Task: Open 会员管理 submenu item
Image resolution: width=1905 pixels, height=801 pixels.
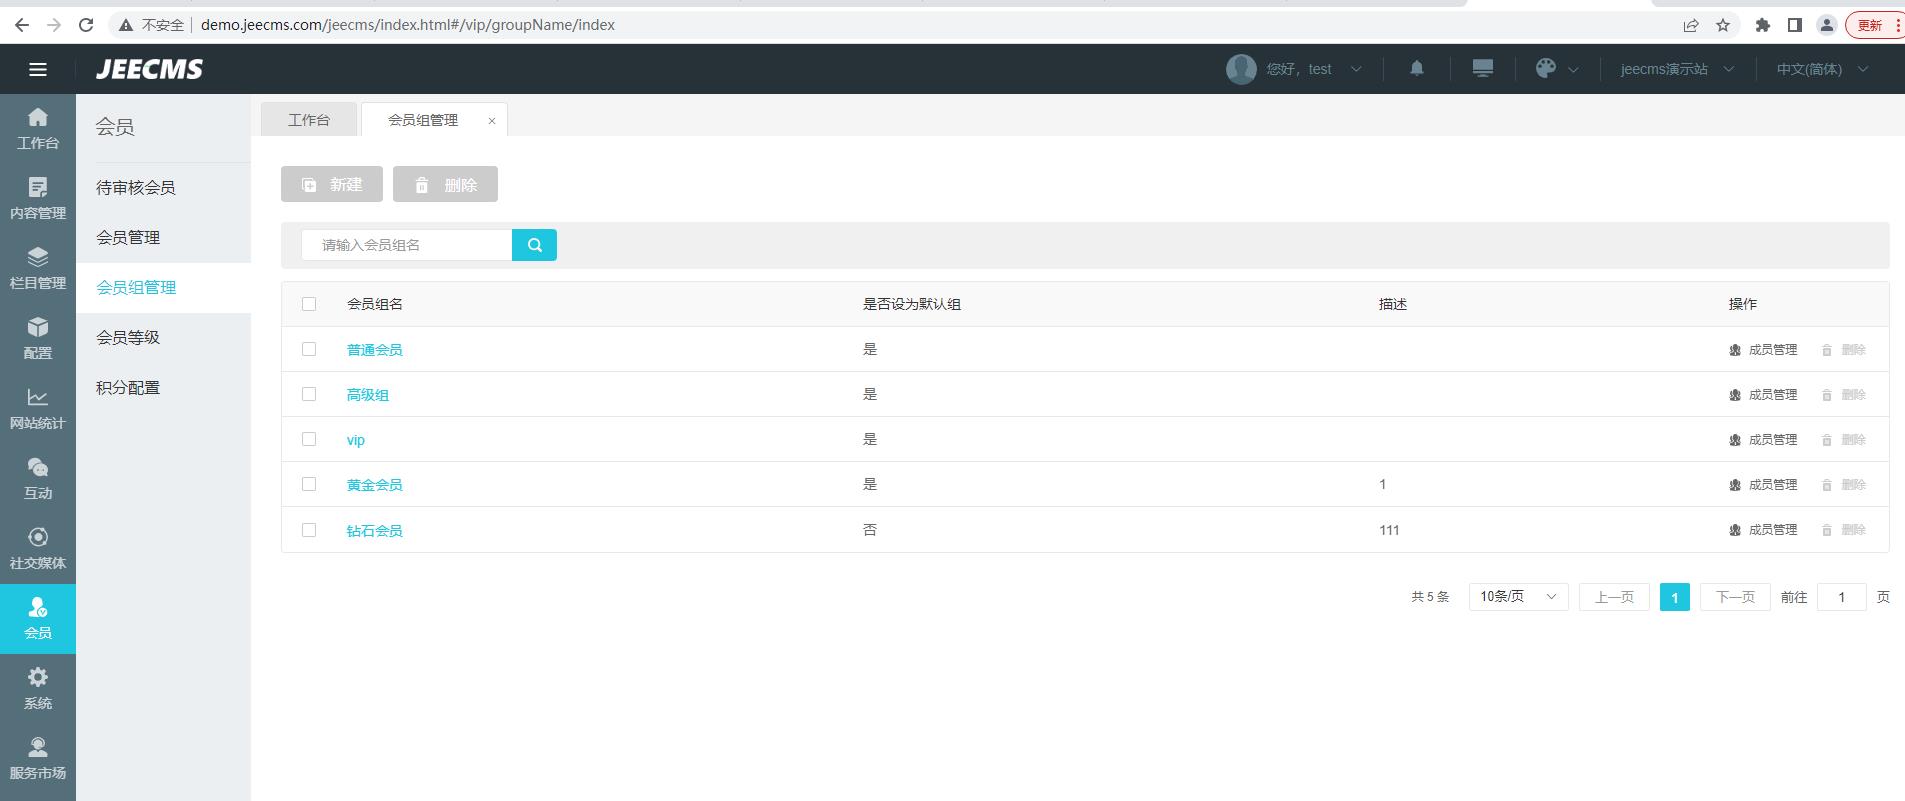Action: pyautogui.click(x=164, y=238)
